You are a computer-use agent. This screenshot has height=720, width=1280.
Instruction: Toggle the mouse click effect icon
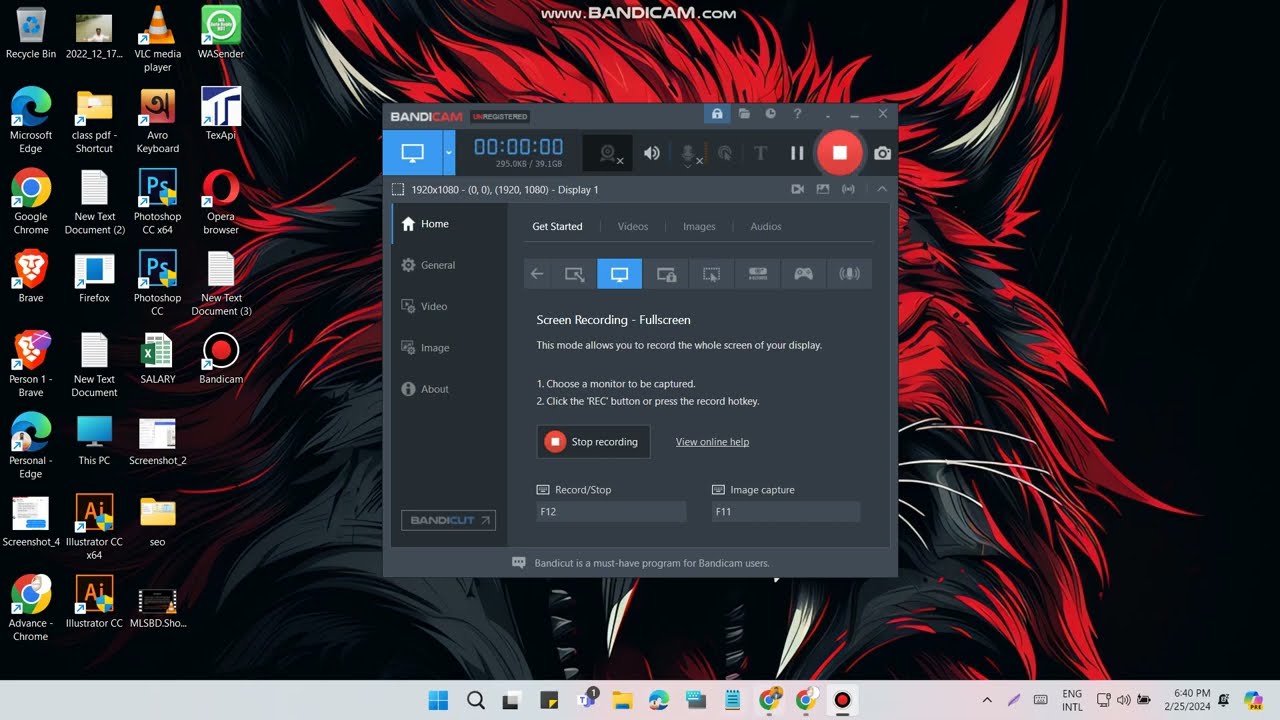click(725, 153)
